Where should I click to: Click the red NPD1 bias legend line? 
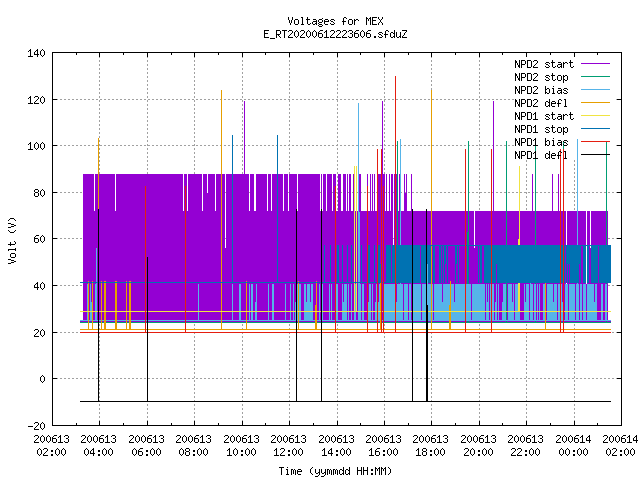coord(595,142)
